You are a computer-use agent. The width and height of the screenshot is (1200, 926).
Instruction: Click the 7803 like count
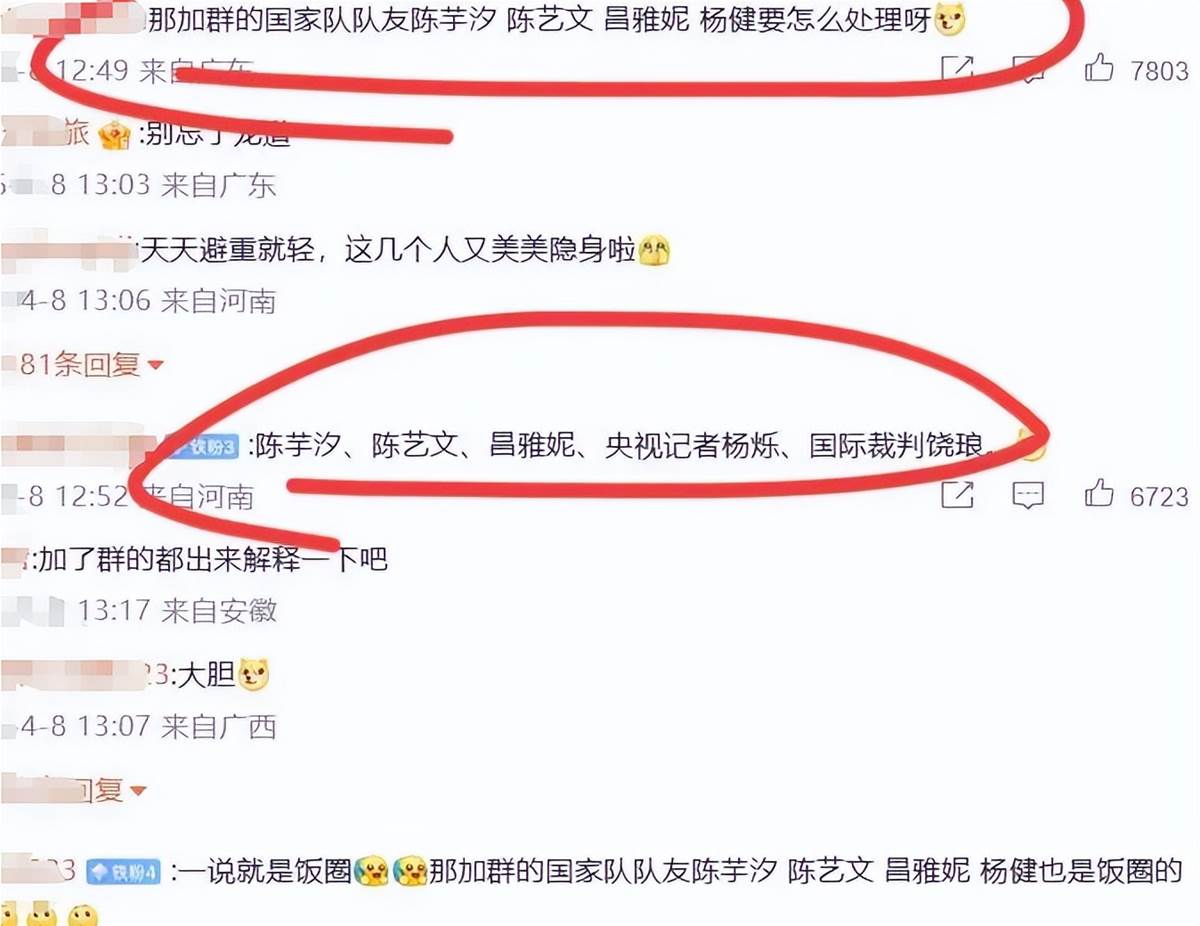tap(1159, 70)
